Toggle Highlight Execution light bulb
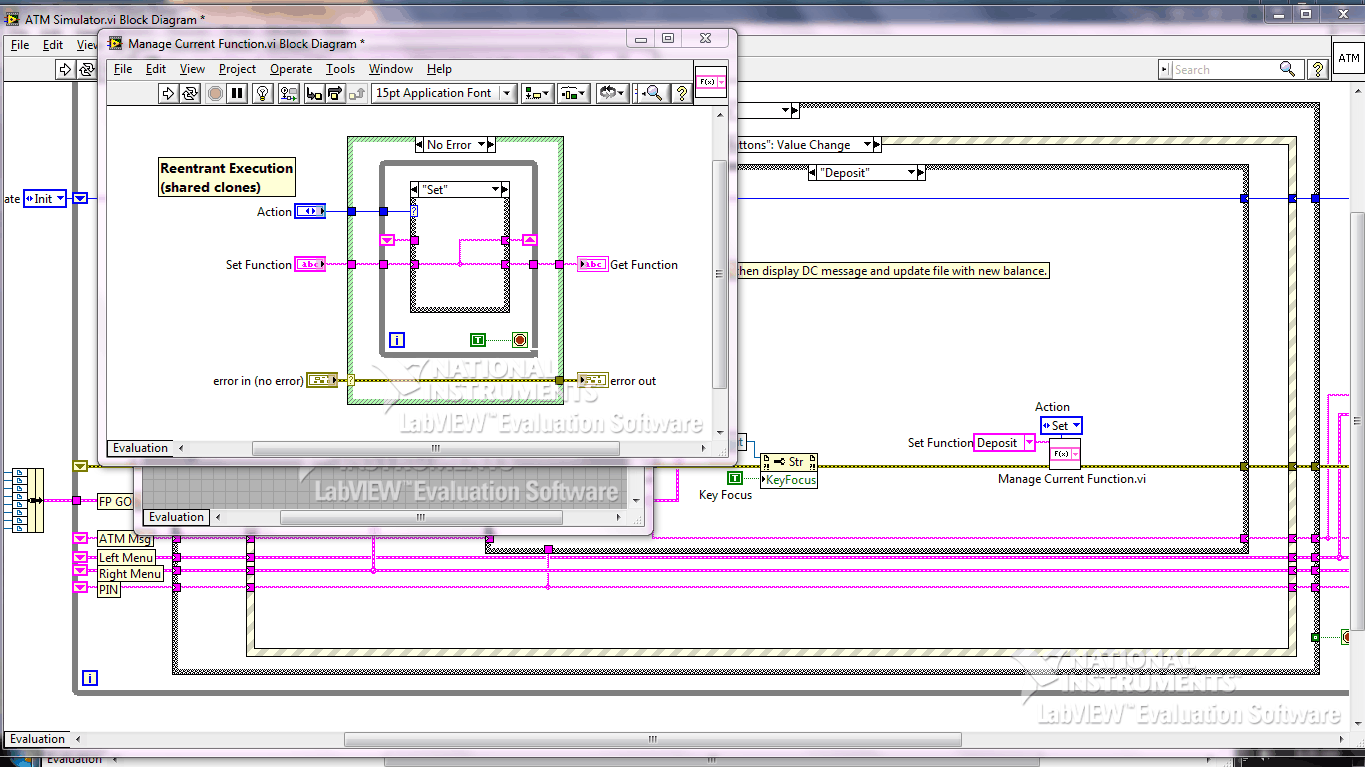The image size is (1365, 767). 263,93
